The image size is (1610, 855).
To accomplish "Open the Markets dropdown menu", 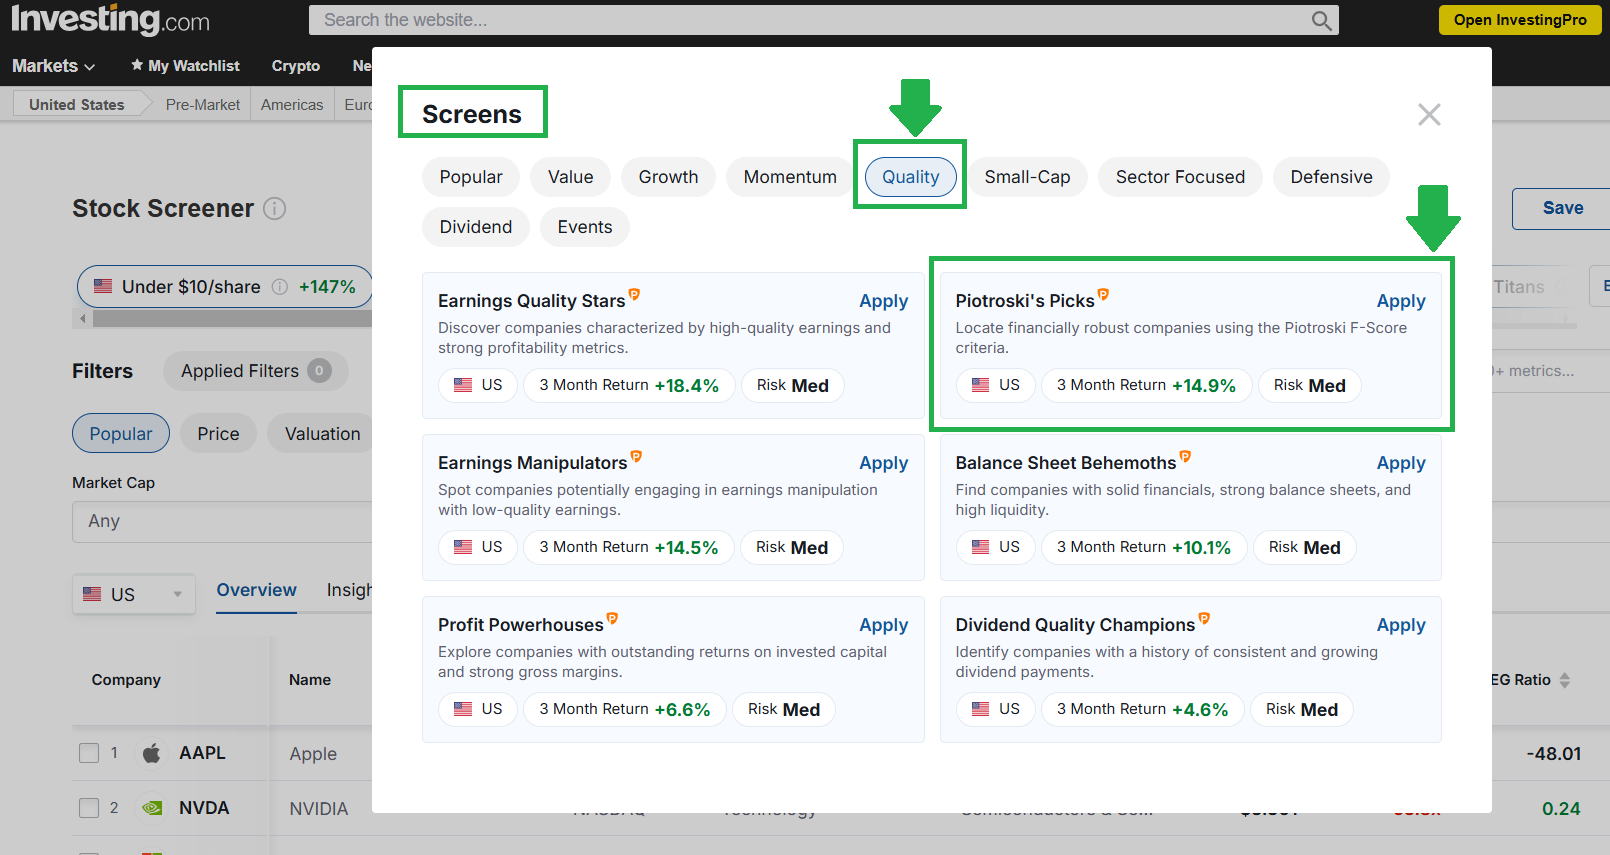I will point(53,66).
